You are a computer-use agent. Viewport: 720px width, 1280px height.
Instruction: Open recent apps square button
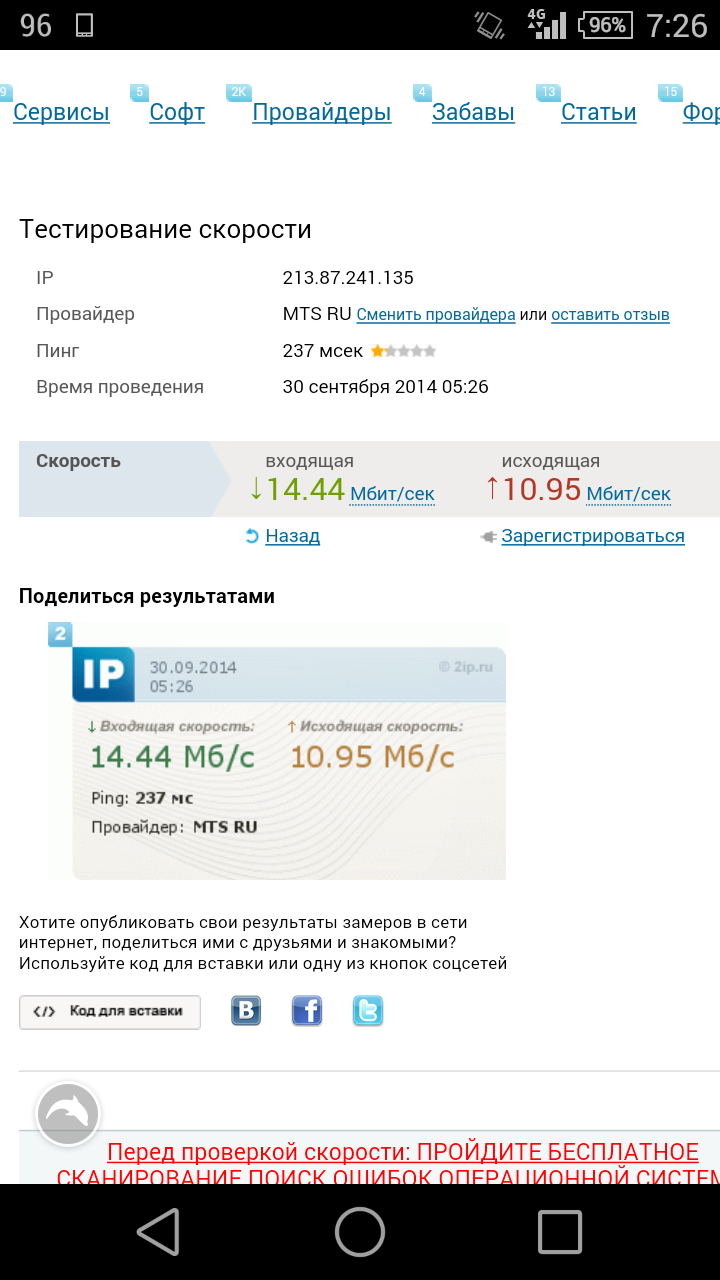[x=559, y=1231]
